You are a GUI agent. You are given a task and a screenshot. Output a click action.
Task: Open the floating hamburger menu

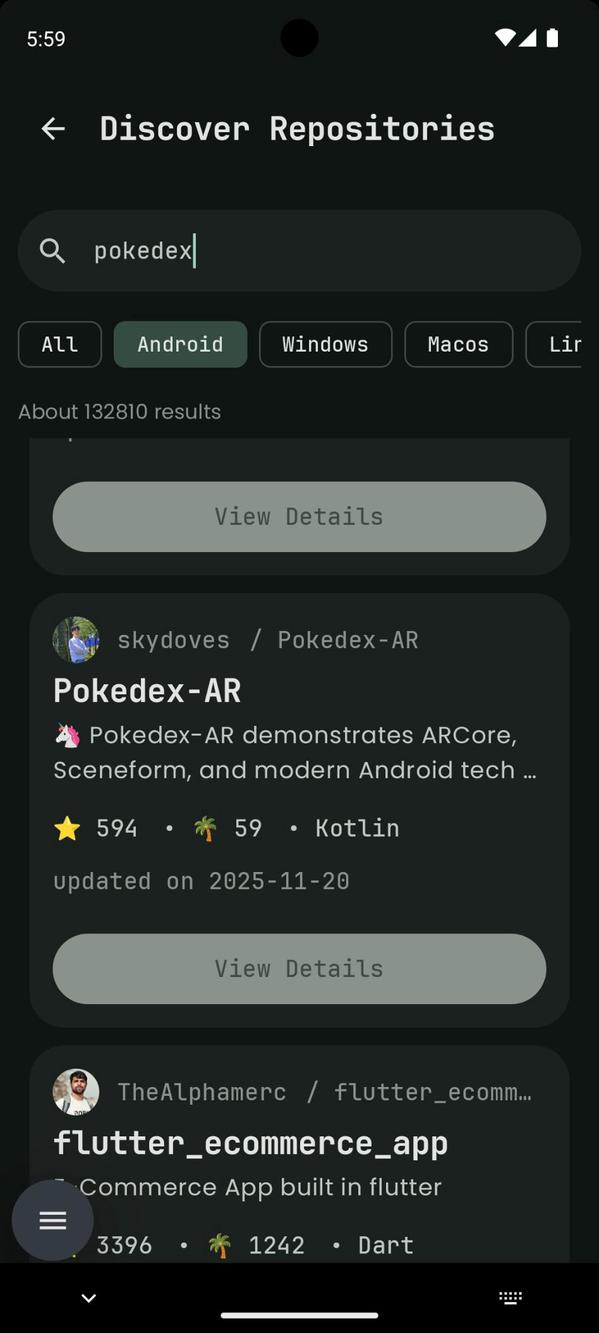pyautogui.click(x=52, y=1220)
